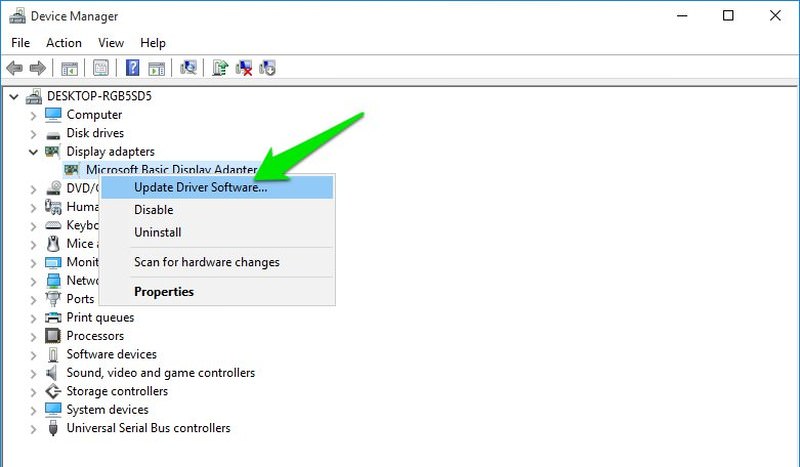Image resolution: width=800 pixels, height=467 pixels.
Task: Open the Action menu
Action: pos(64,43)
